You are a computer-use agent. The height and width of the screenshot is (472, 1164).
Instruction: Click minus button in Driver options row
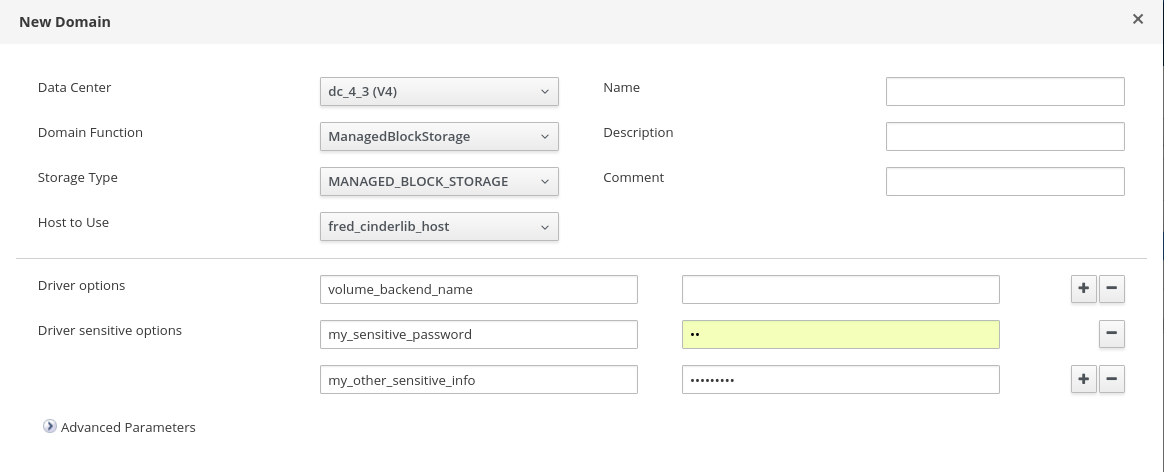(x=1112, y=290)
